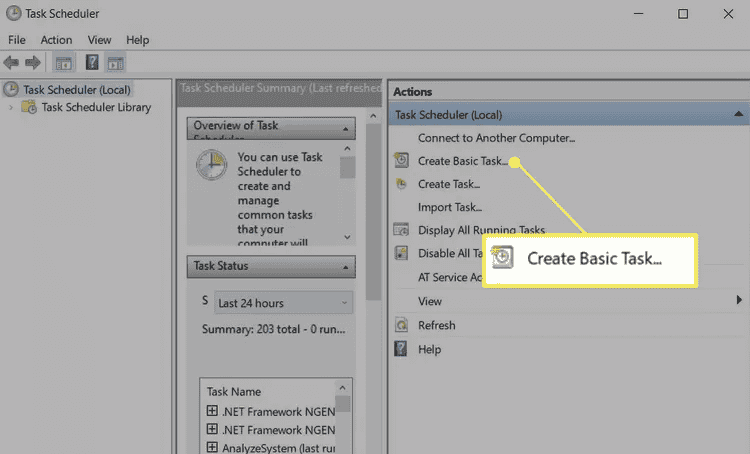Click the Help icon in Actions pane
The image size is (750, 454).
(400, 349)
